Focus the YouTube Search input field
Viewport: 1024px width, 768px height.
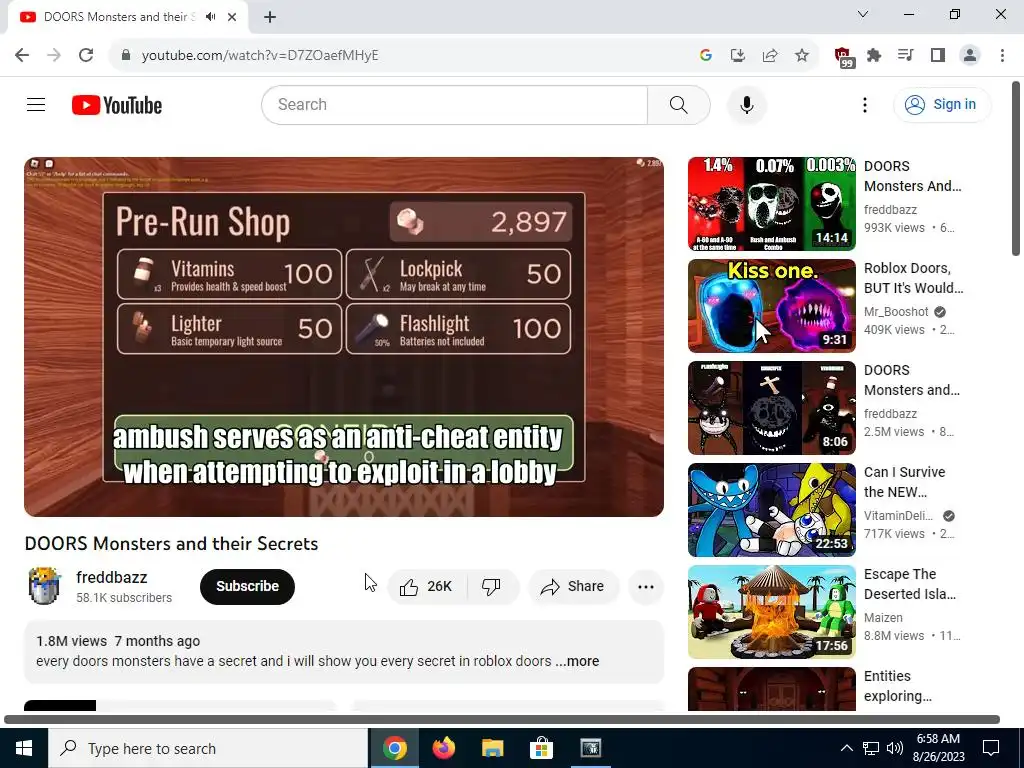455,104
